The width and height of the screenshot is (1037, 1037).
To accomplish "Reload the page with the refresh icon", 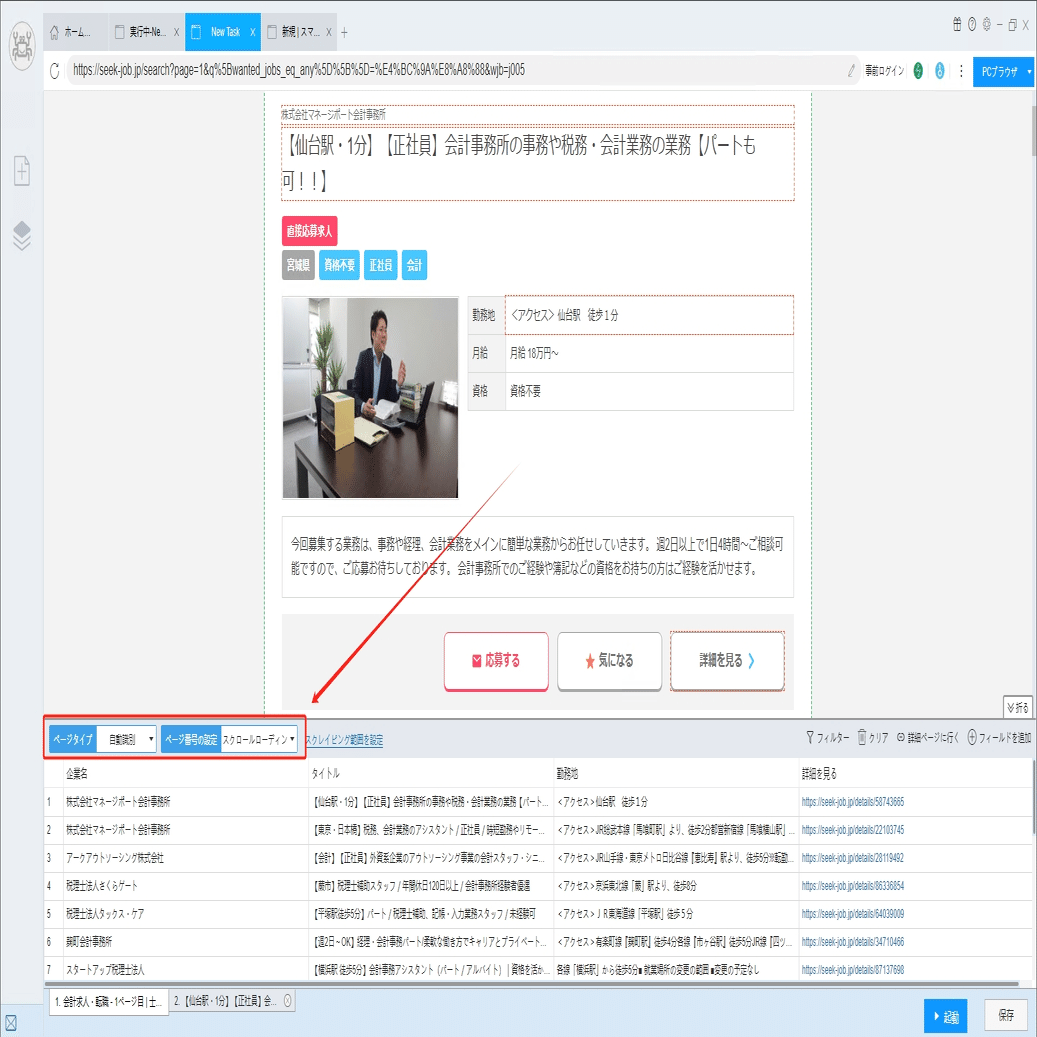I will pyautogui.click(x=54, y=70).
